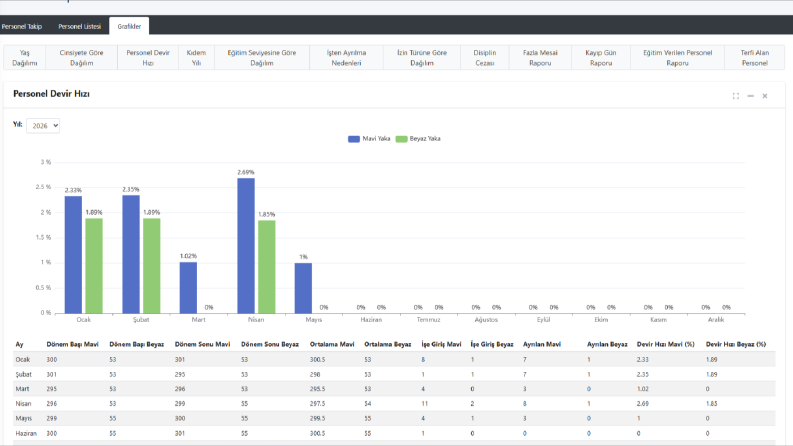Viewport: 793px width, 446px height.
Task: Switch to the Personel Listesi tab
Action: 79,26
